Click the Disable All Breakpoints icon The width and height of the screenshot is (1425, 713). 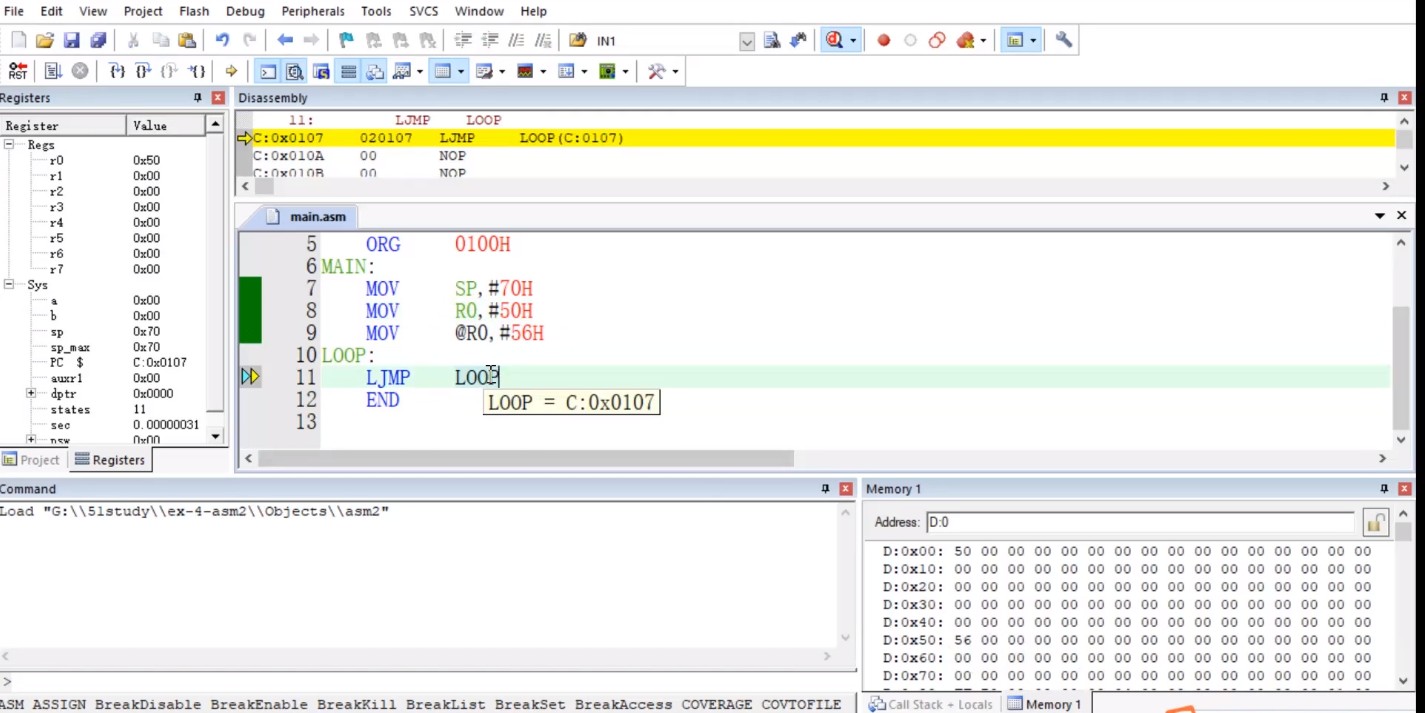(937, 40)
